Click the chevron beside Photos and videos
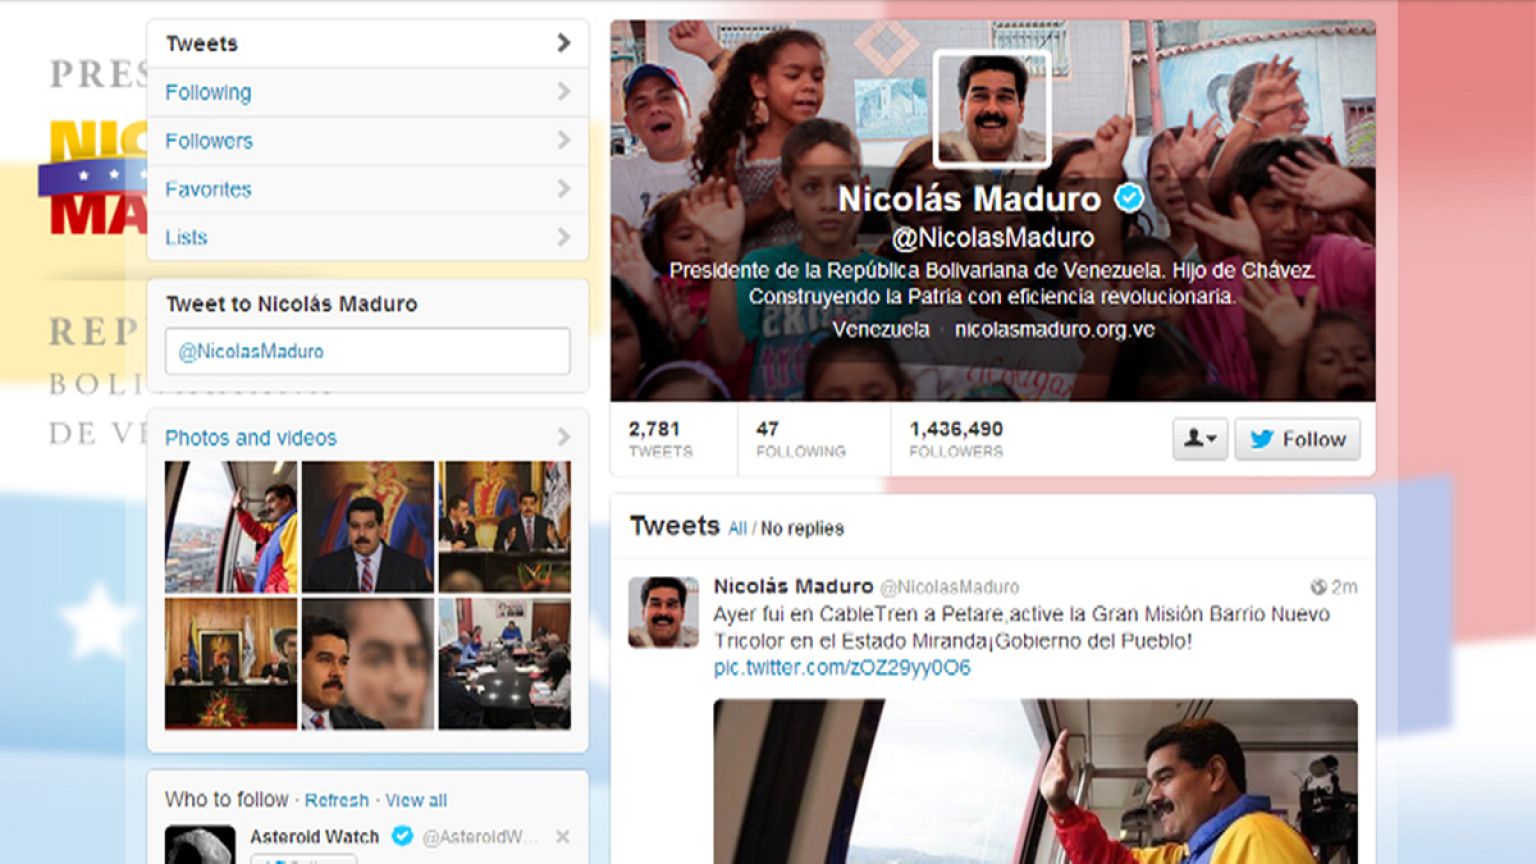Viewport: 1536px width, 864px height. 564,437
